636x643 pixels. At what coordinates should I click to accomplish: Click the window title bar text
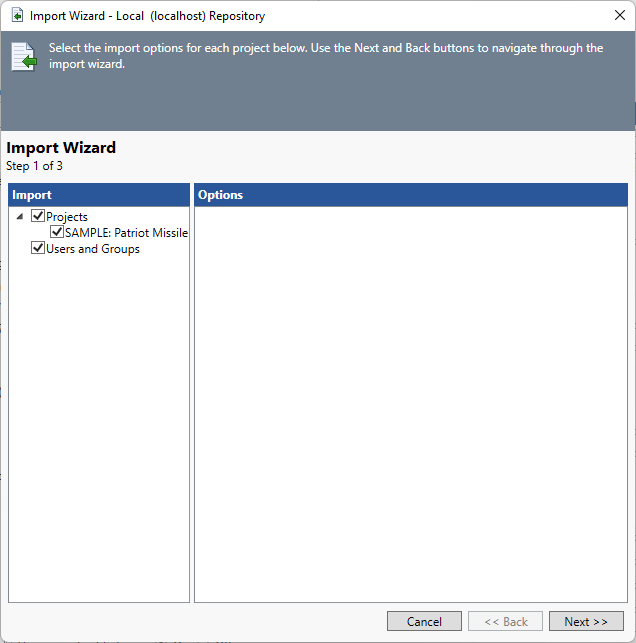pyautogui.click(x=147, y=16)
